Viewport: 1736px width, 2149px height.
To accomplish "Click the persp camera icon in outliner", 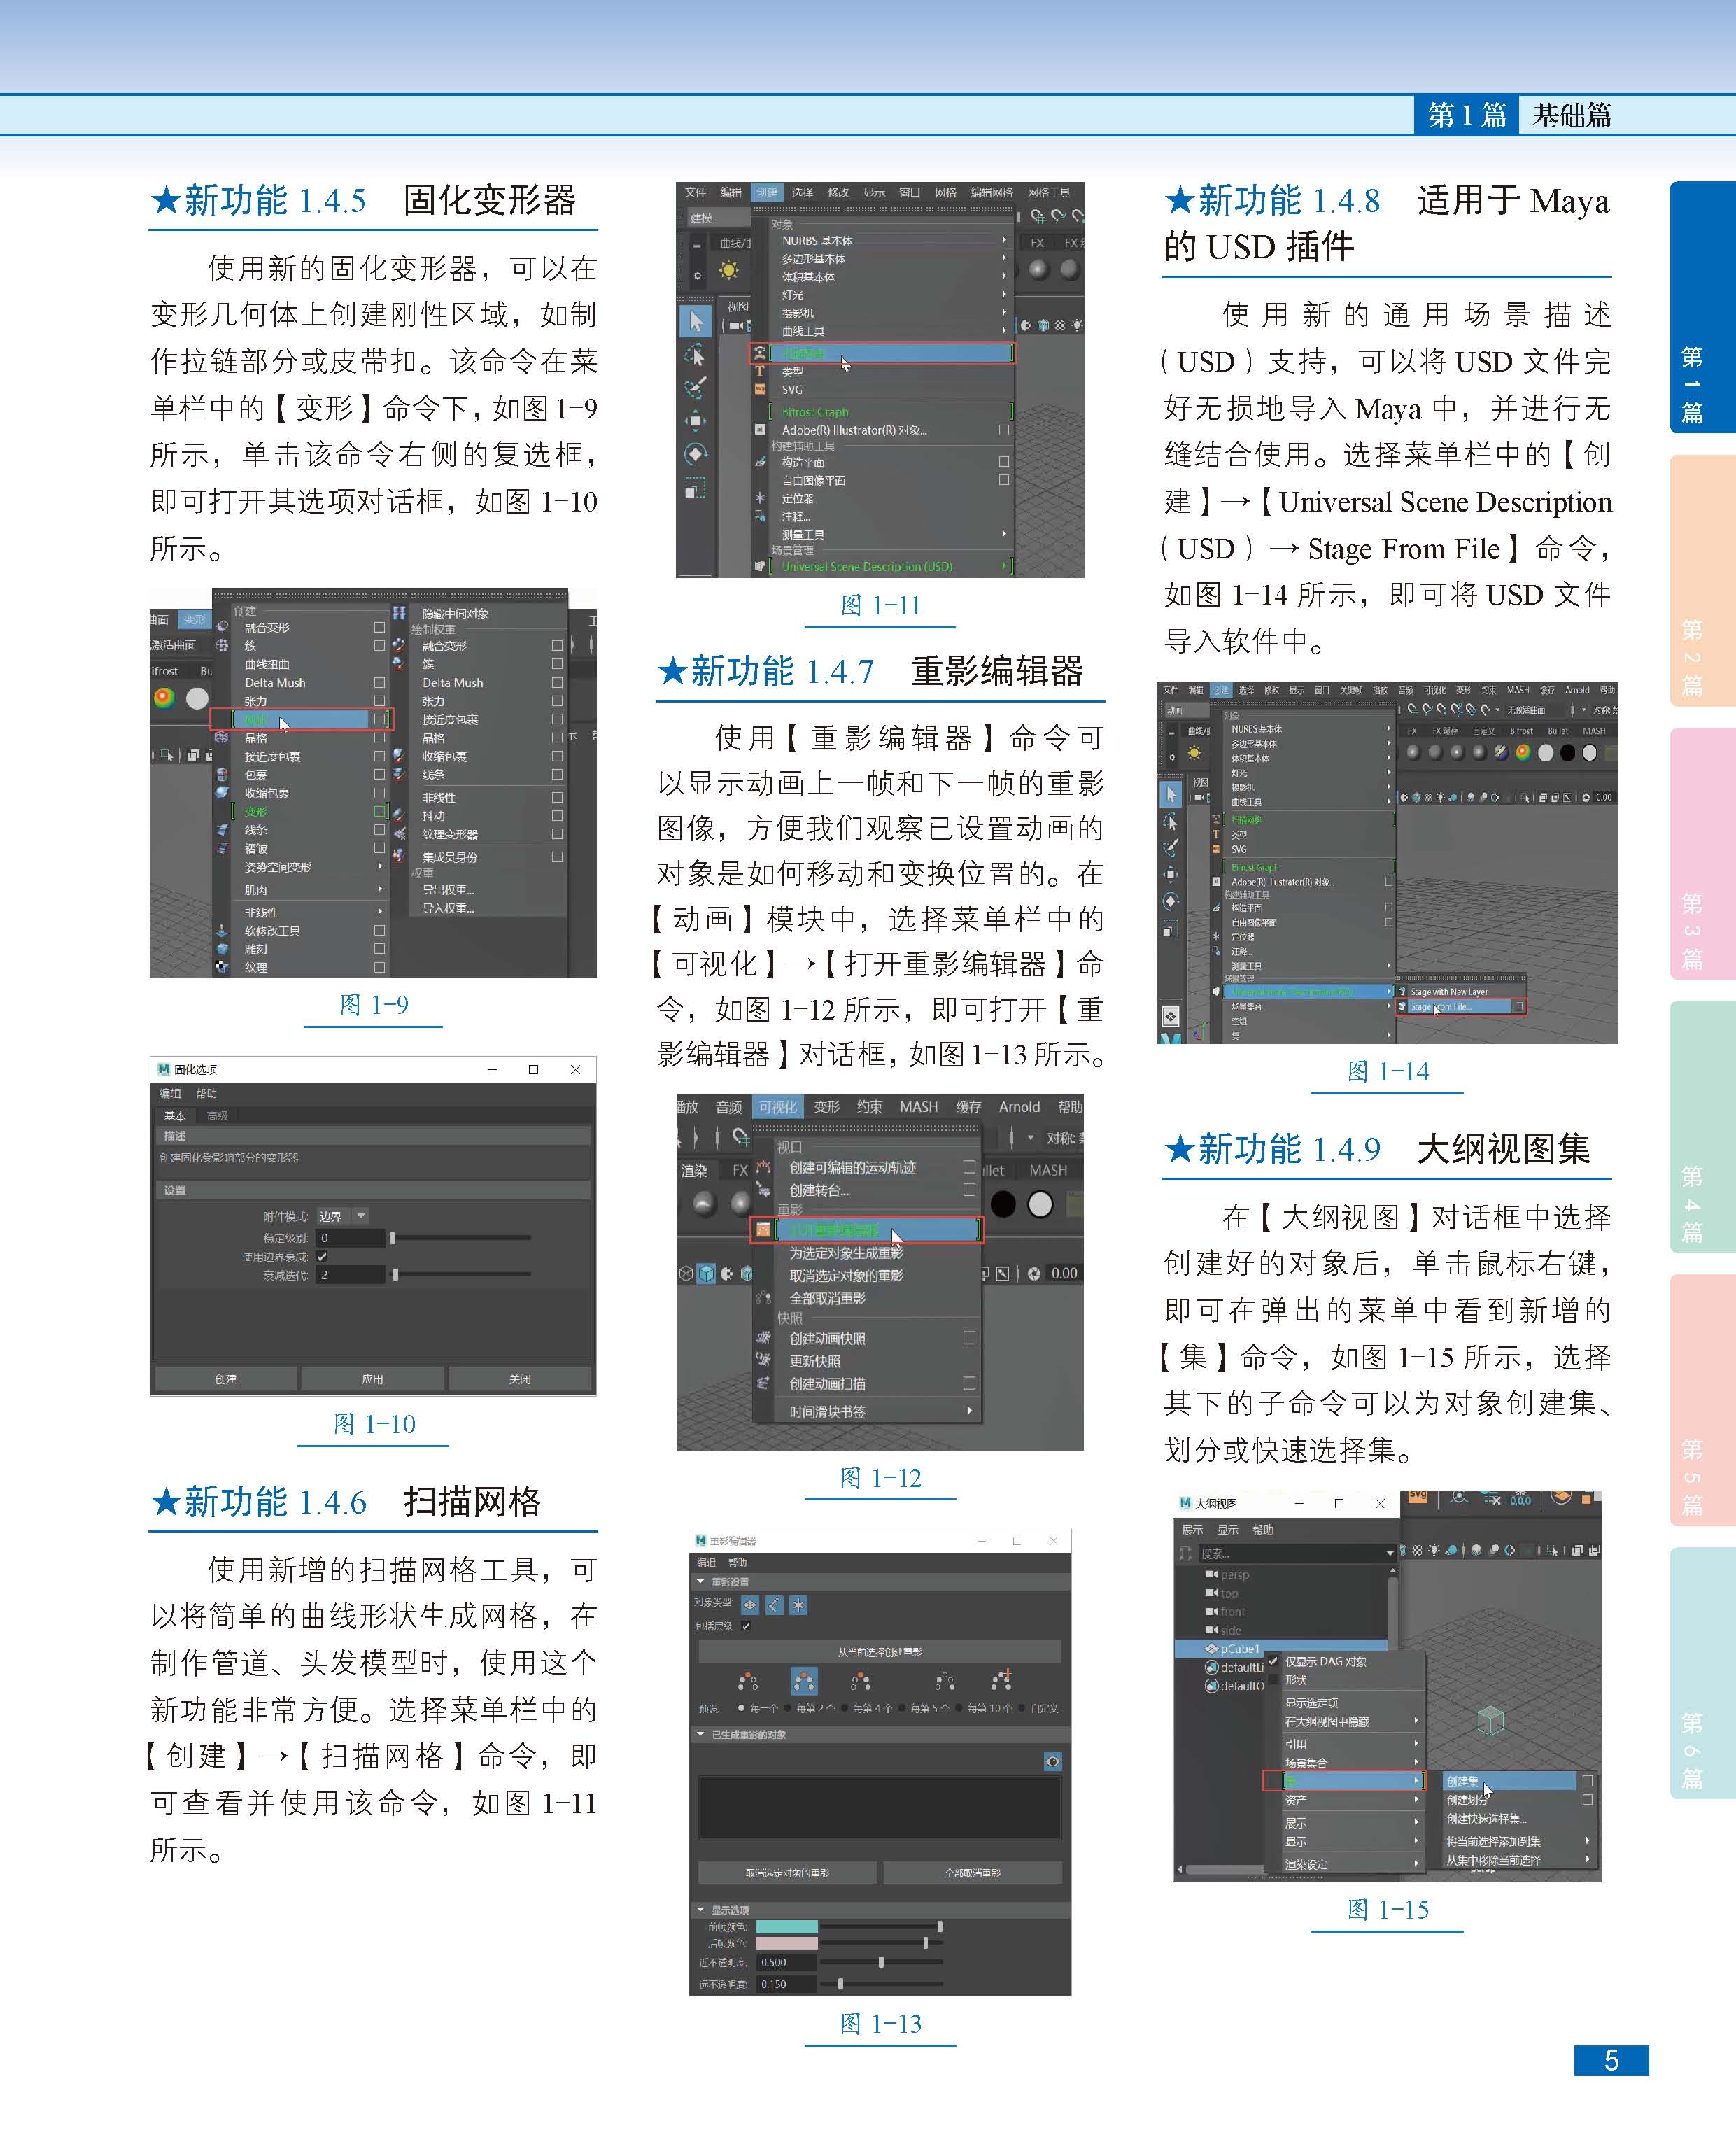I will click(x=1212, y=1575).
